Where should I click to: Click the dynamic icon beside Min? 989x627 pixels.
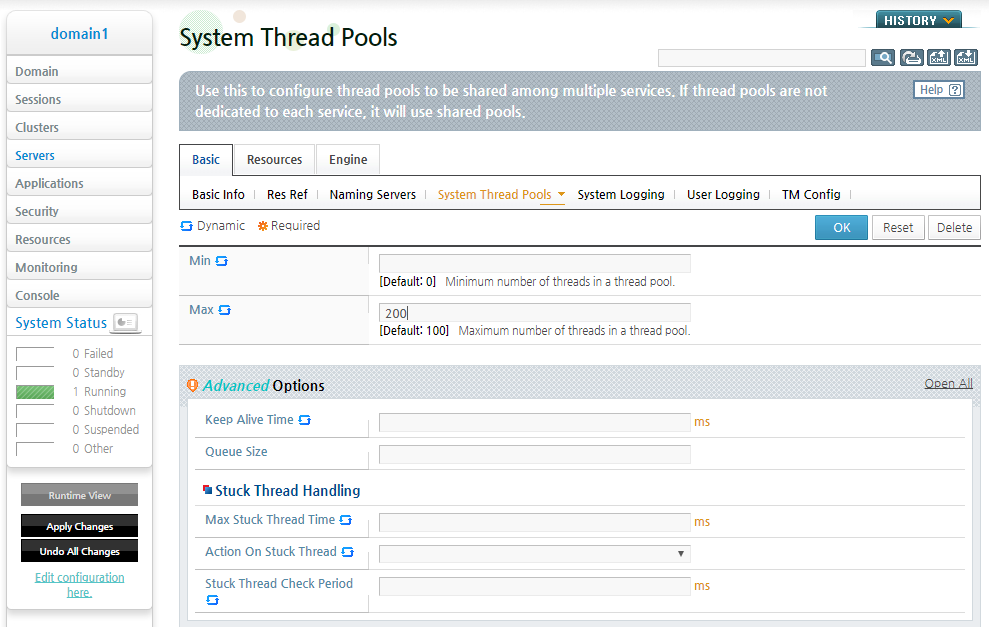click(221, 261)
